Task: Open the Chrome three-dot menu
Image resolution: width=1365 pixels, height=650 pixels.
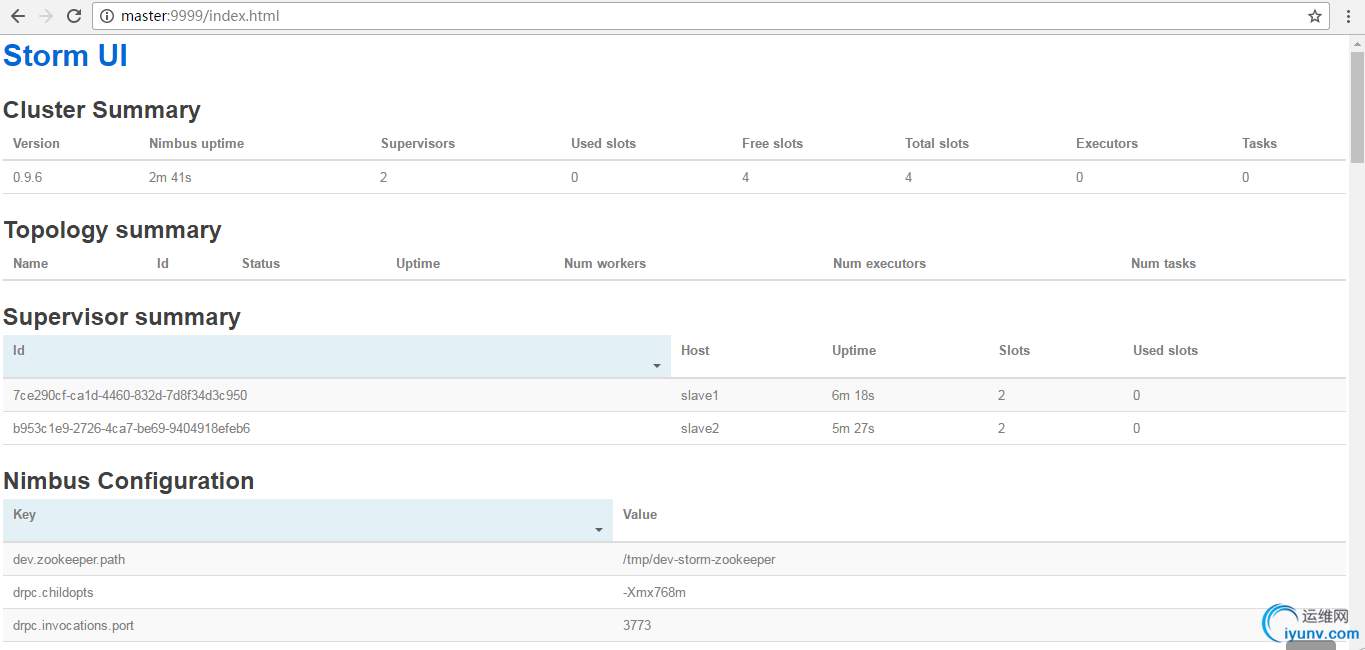Action: [1348, 16]
